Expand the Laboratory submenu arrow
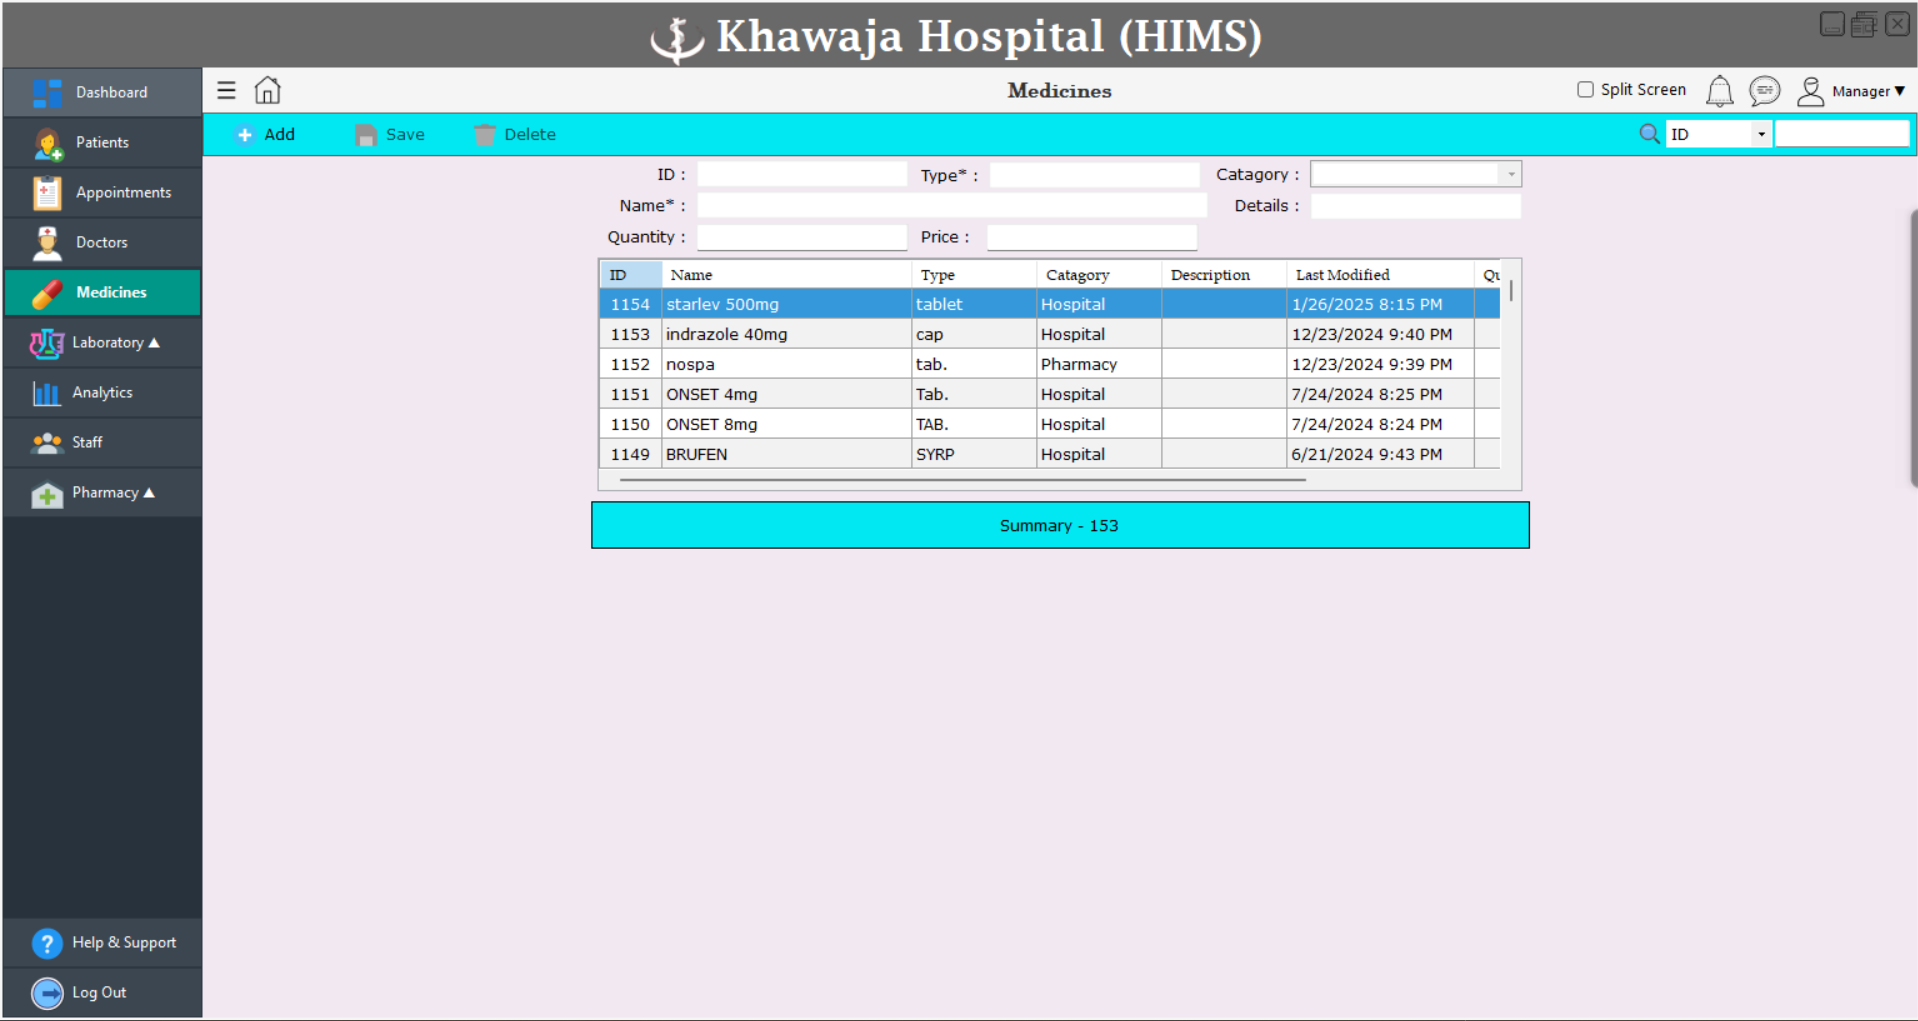The height and width of the screenshot is (1021, 1918). pos(154,343)
